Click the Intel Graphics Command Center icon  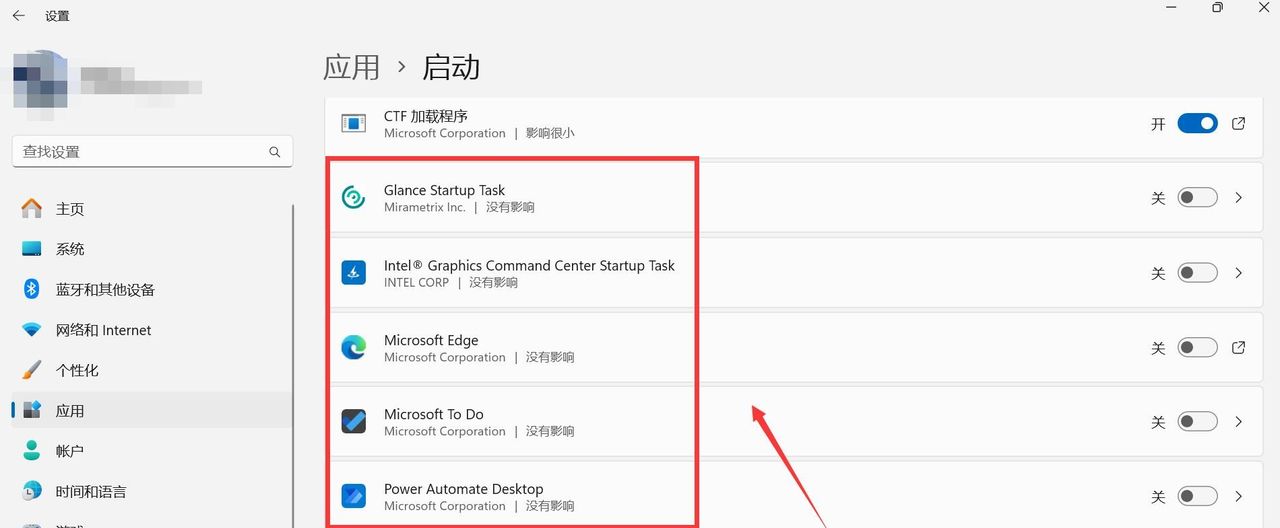point(353,273)
